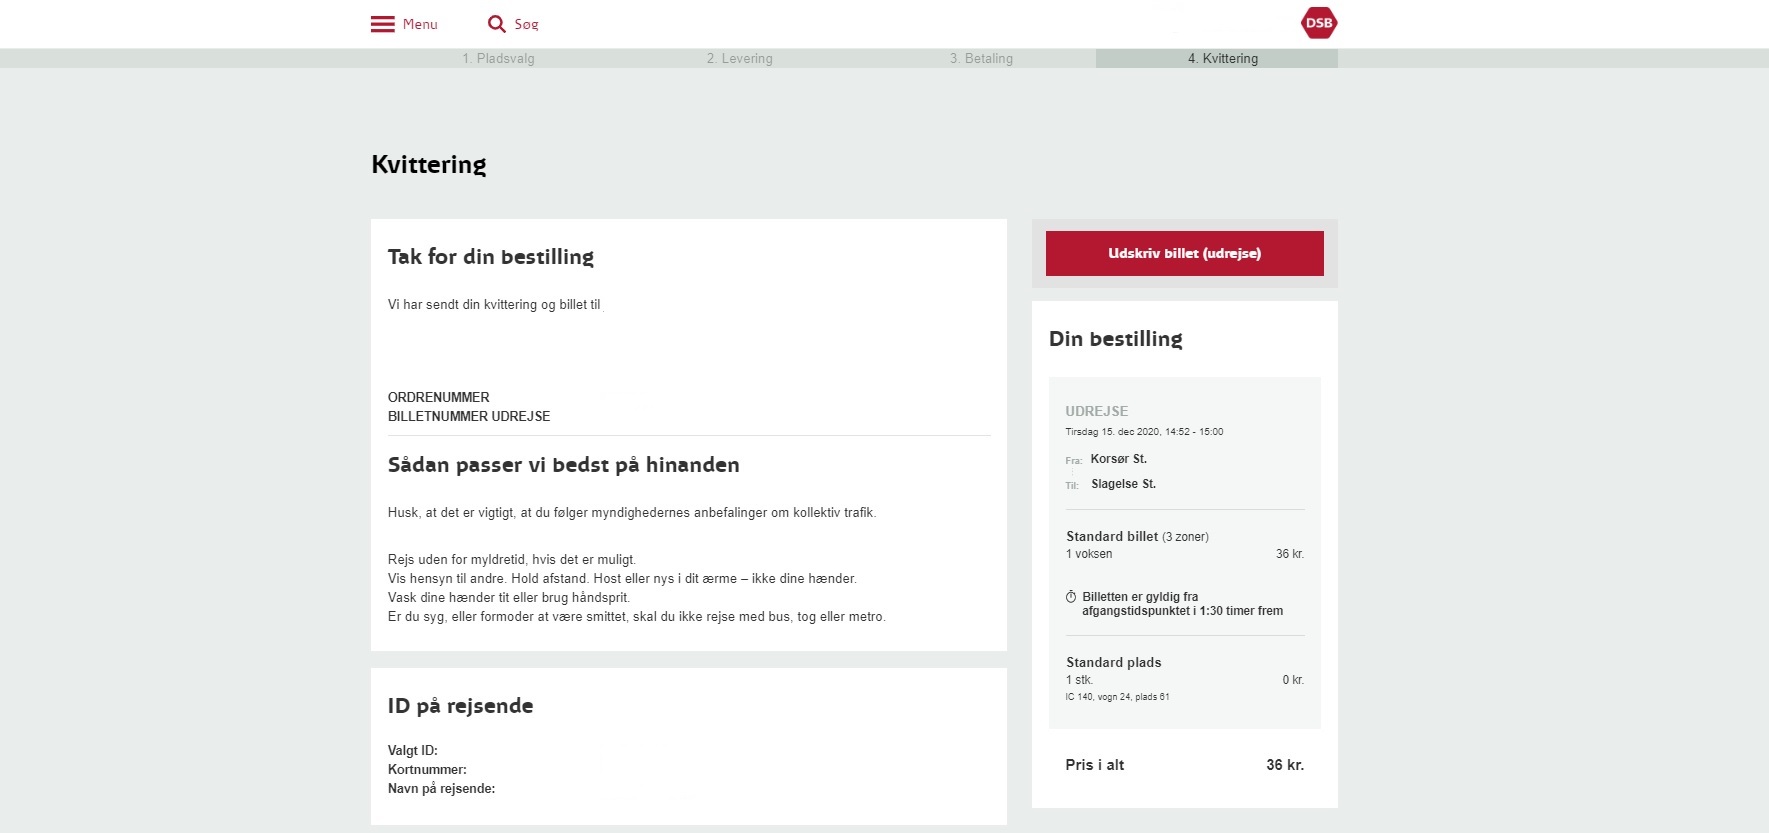Click Vis hensyn til andre line

[622, 579]
